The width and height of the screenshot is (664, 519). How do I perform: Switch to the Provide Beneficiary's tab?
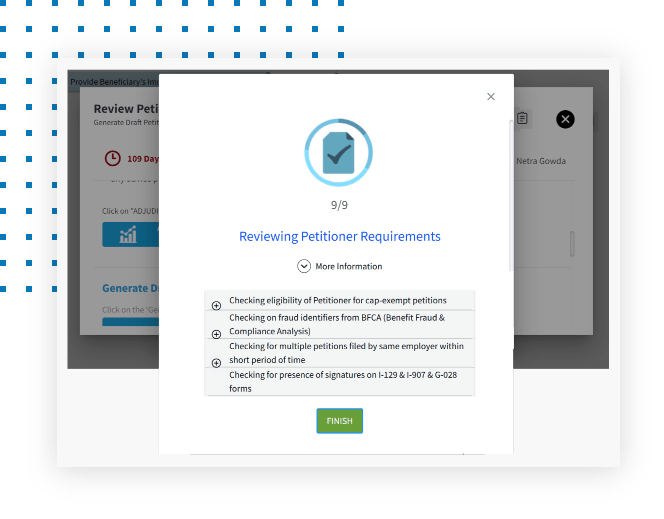114,82
